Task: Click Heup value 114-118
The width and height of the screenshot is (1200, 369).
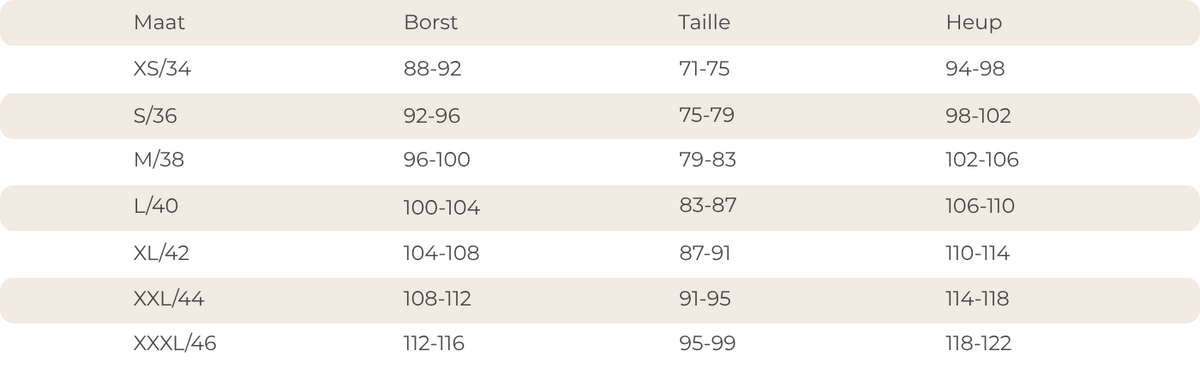Action: point(977,298)
